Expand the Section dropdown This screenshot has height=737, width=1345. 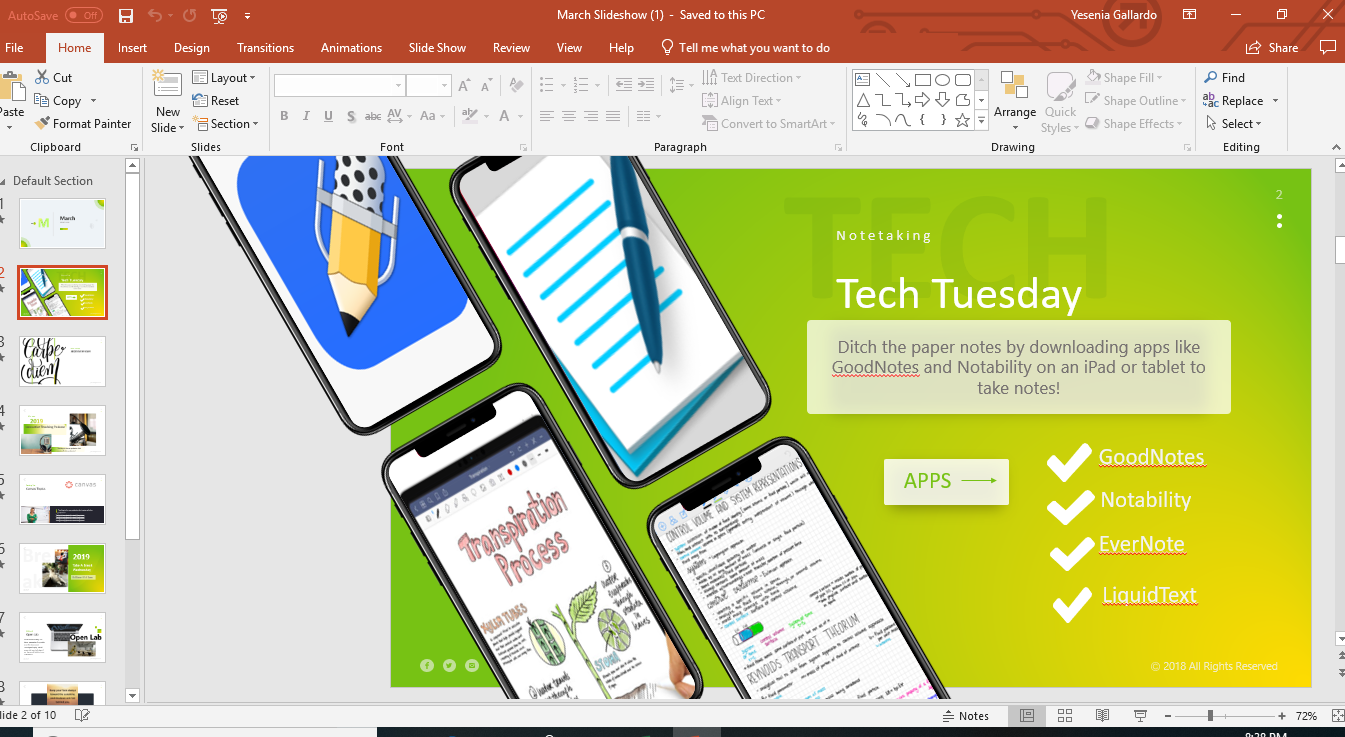[x=225, y=124]
